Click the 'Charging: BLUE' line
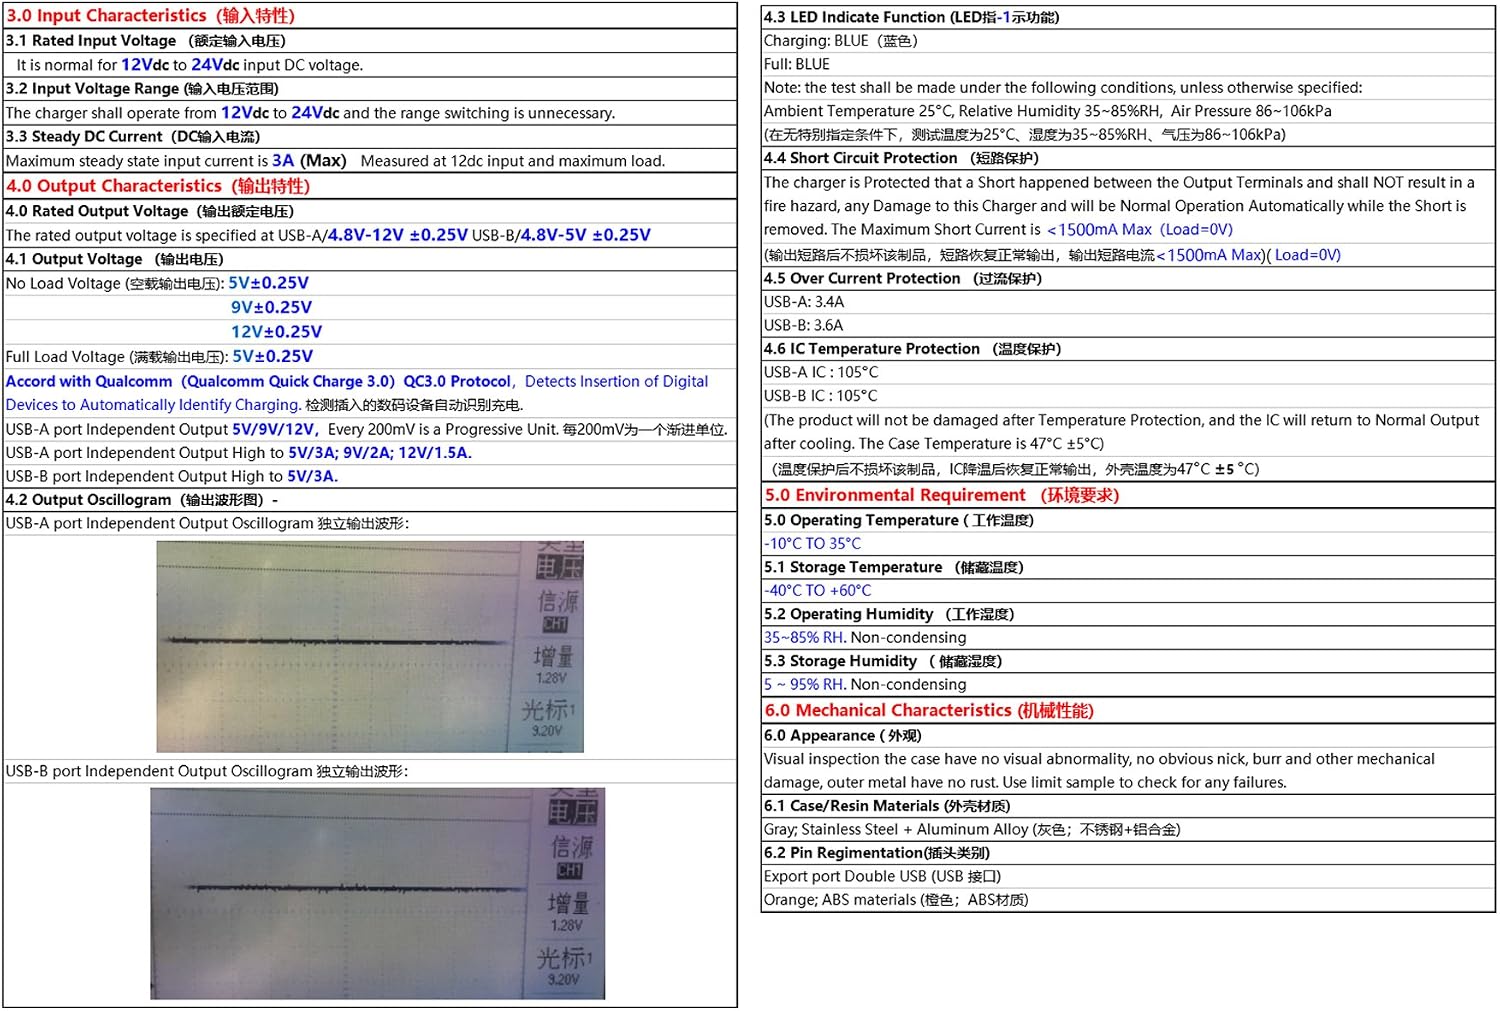Image resolution: width=1500 pixels, height=1011 pixels. pyautogui.click(x=841, y=41)
